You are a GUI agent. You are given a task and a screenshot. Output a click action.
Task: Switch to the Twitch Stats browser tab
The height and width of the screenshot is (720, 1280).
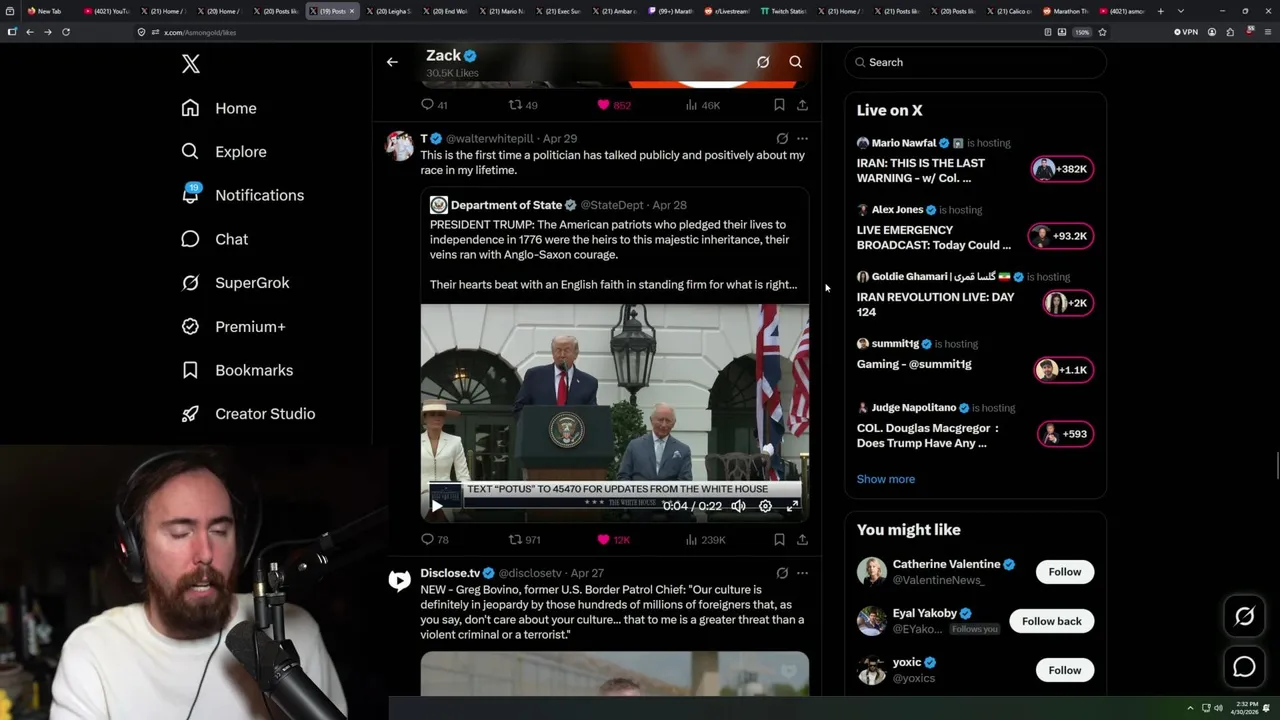pos(782,11)
